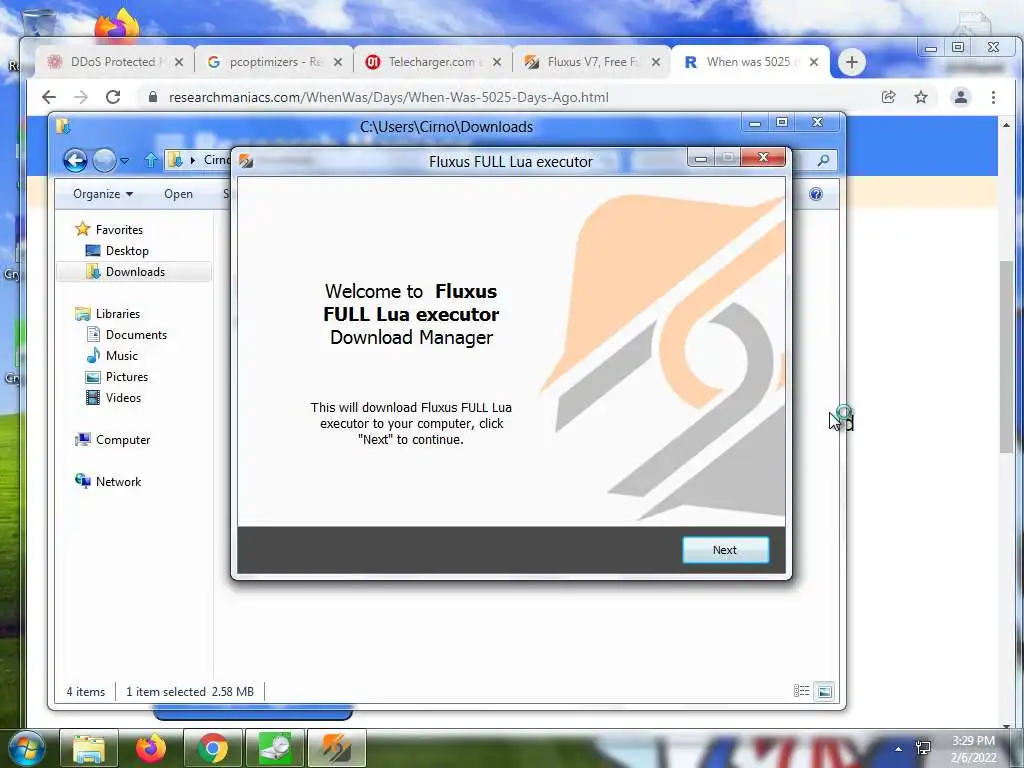This screenshot has width=1024, height=768.
Task: Minimize the Fluxus FULL Lua executor dialog
Action: (x=701, y=158)
